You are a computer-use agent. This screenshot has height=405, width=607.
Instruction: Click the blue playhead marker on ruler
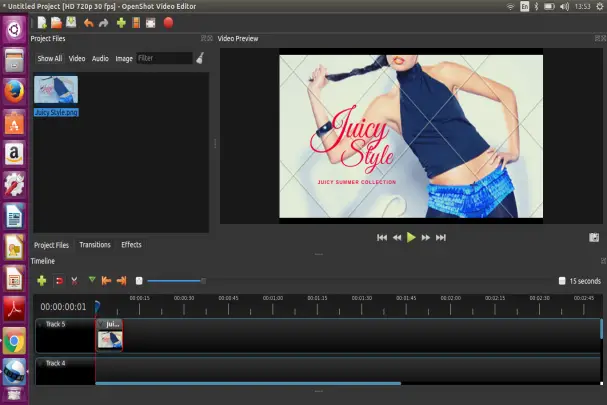(x=97, y=306)
